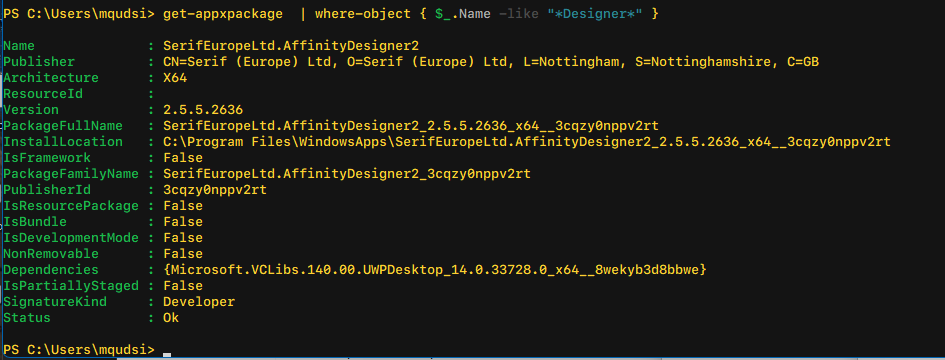Click the IsBundle False value
This screenshot has height=360, width=945.
(183, 222)
